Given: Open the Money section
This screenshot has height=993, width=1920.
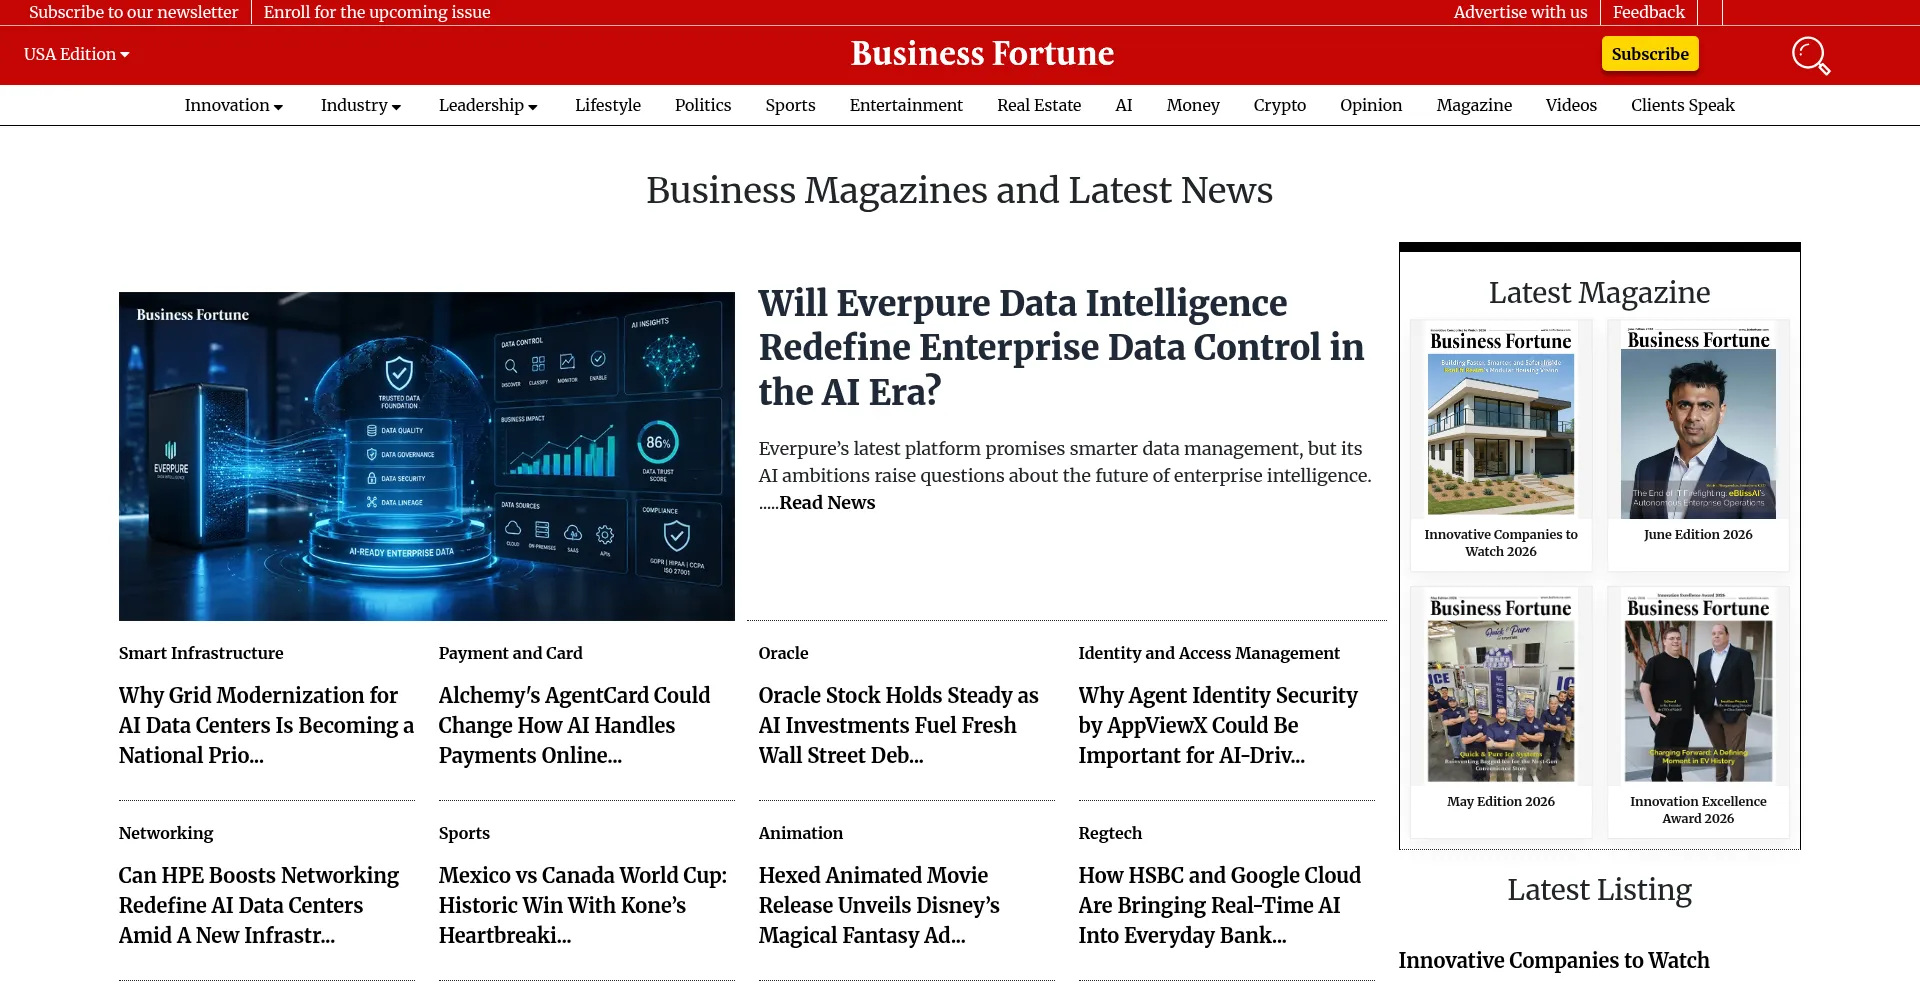Looking at the screenshot, I should (x=1193, y=105).
